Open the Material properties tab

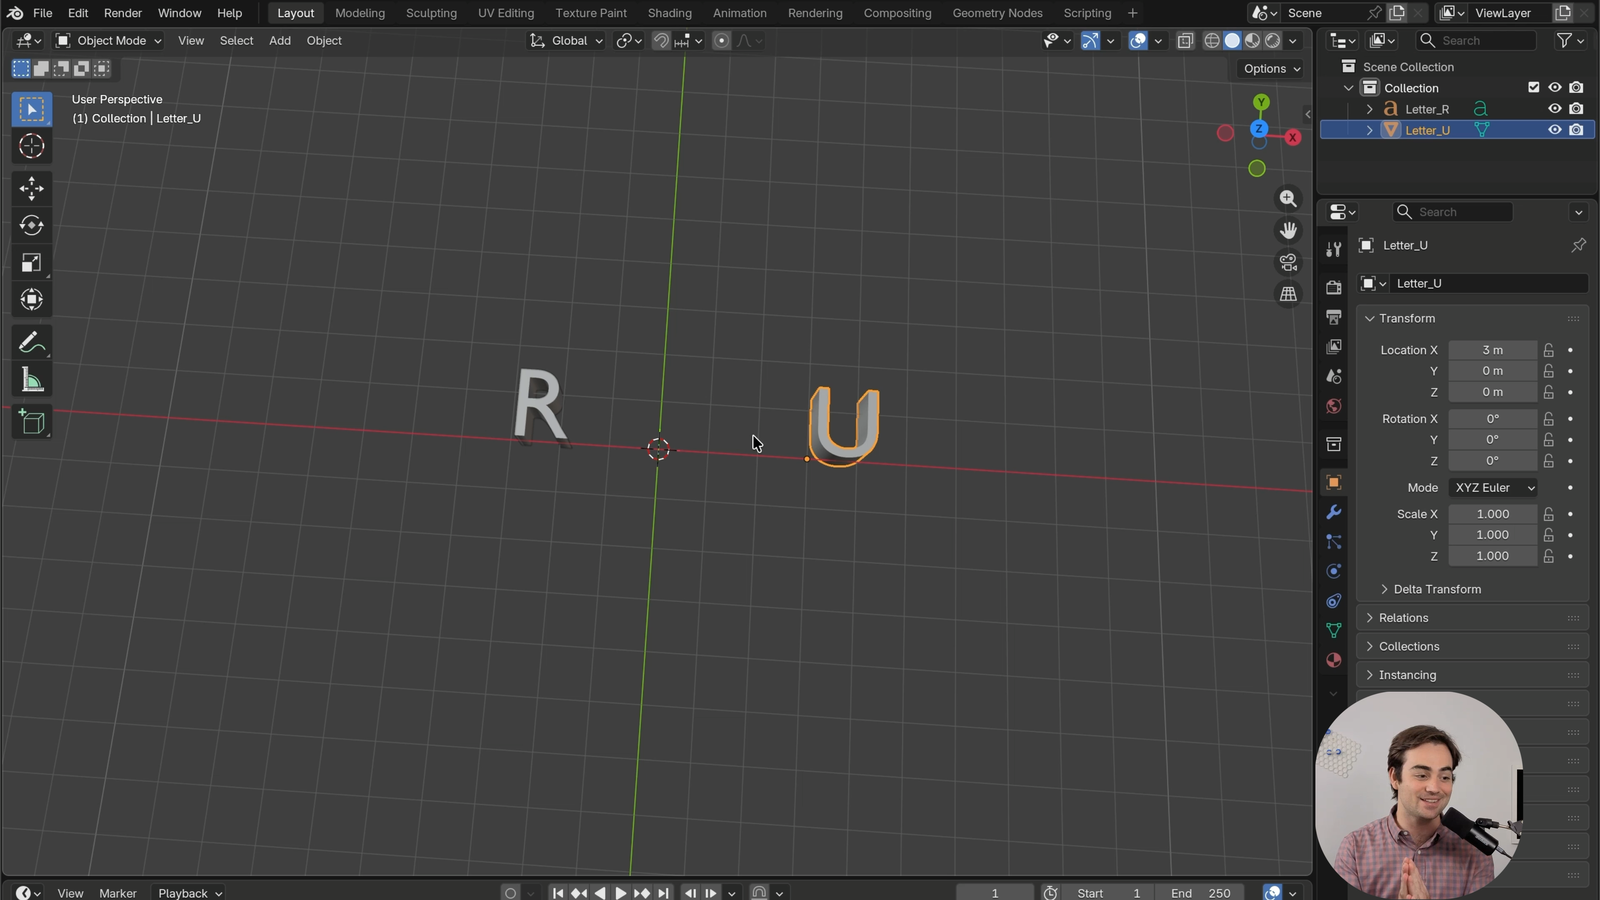coord(1333,660)
